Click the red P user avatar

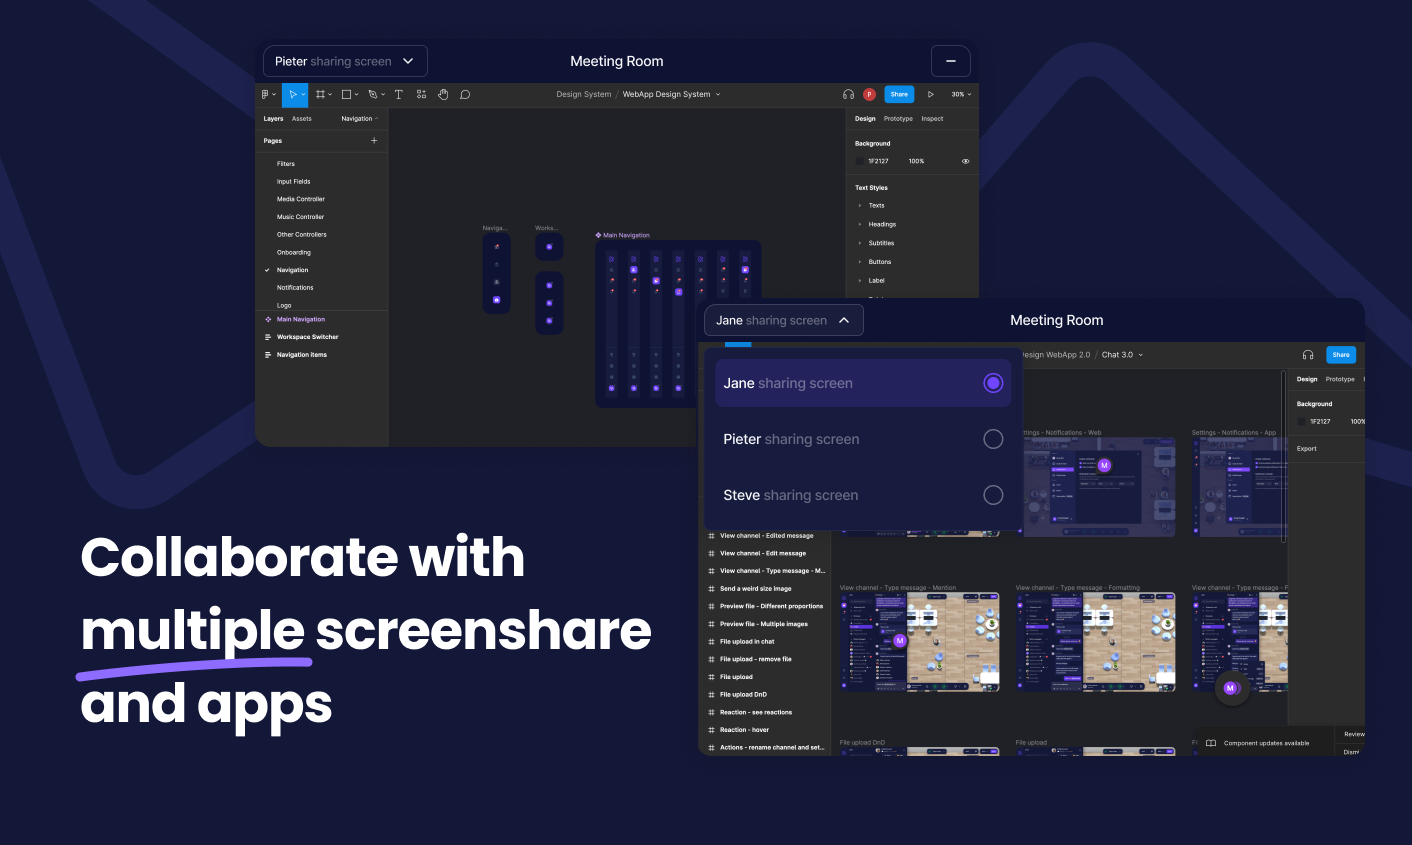869,95
